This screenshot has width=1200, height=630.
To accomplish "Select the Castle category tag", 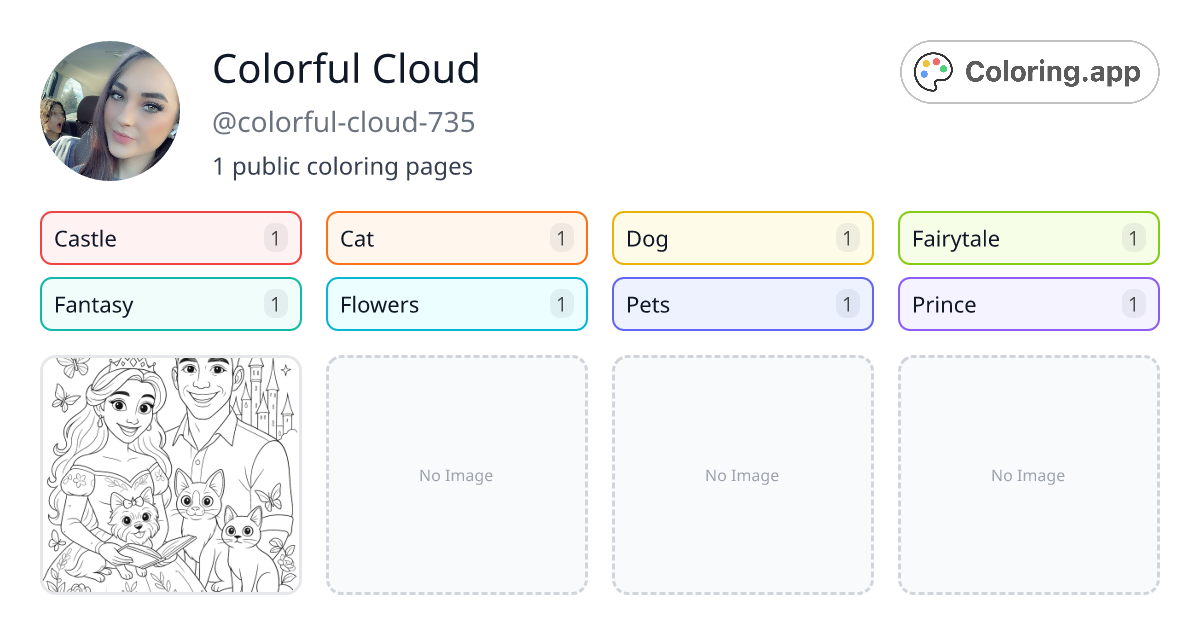I will [170, 238].
